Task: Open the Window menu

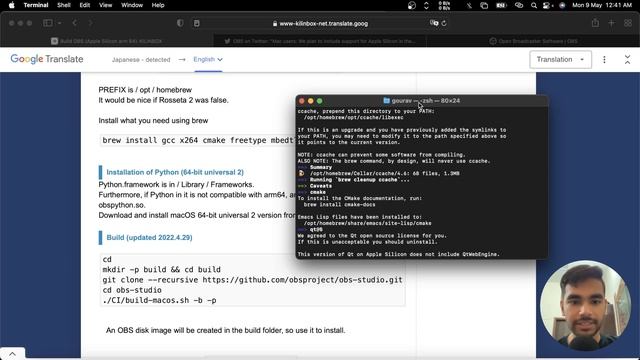Action: coord(132,5)
